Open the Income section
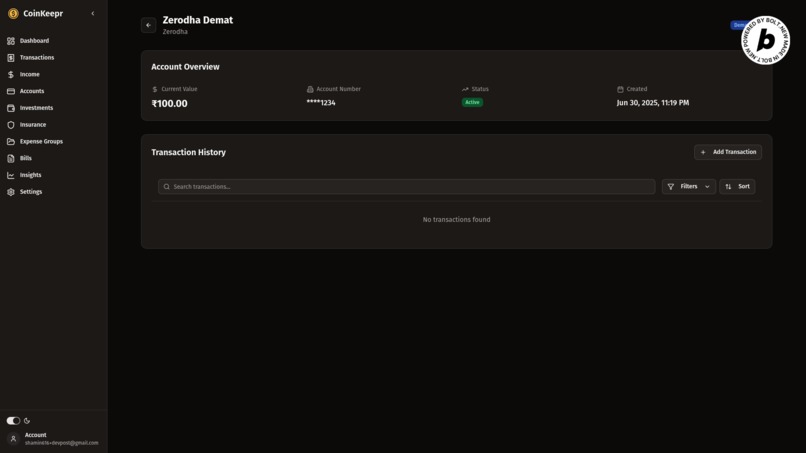The width and height of the screenshot is (806, 453). 30,75
